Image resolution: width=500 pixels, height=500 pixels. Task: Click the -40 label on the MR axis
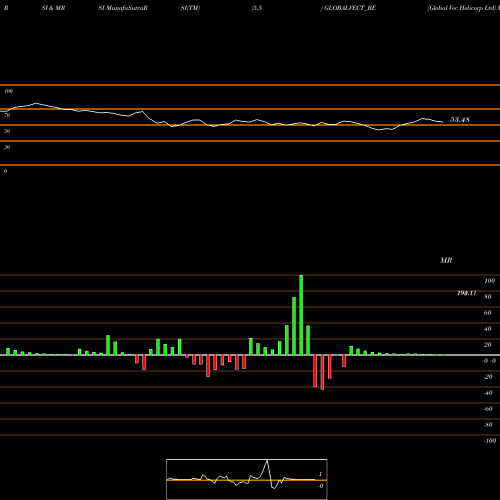[x=488, y=393]
